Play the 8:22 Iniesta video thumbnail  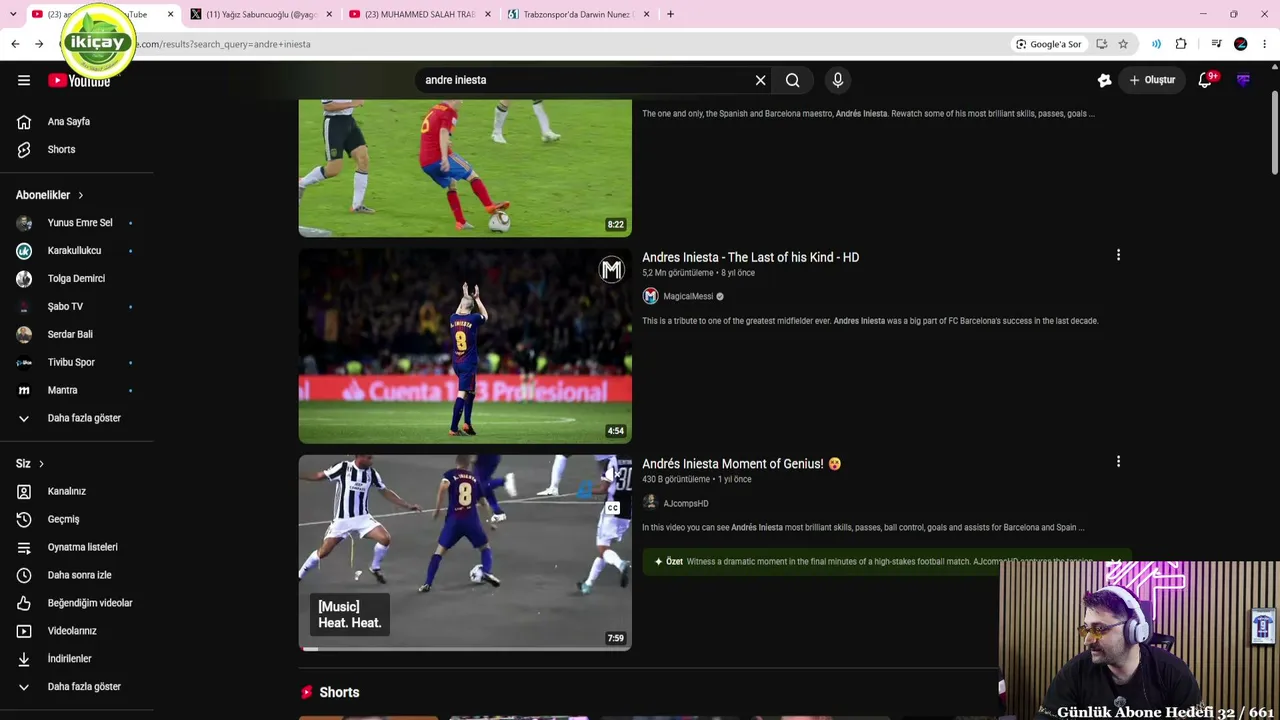(x=465, y=168)
